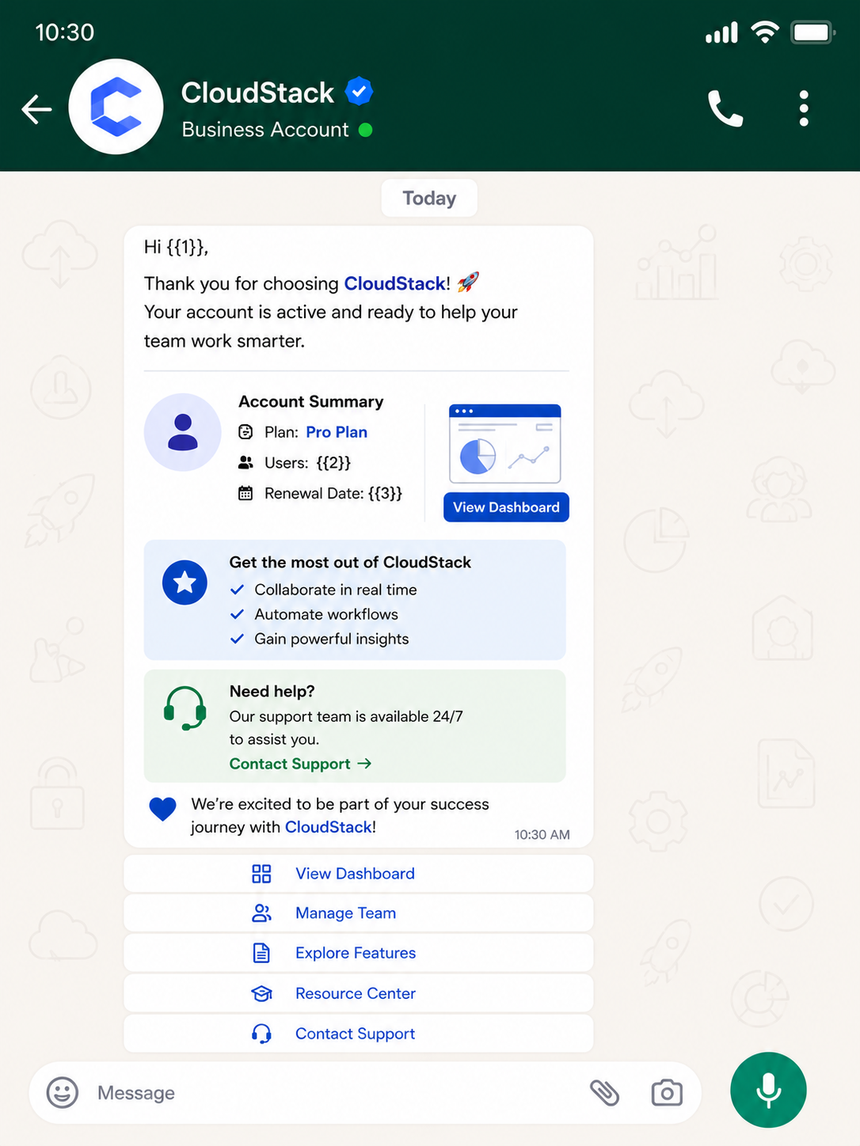Start a voice call with CloudStack
Image resolution: width=860 pixels, height=1146 pixels.
tap(725, 109)
